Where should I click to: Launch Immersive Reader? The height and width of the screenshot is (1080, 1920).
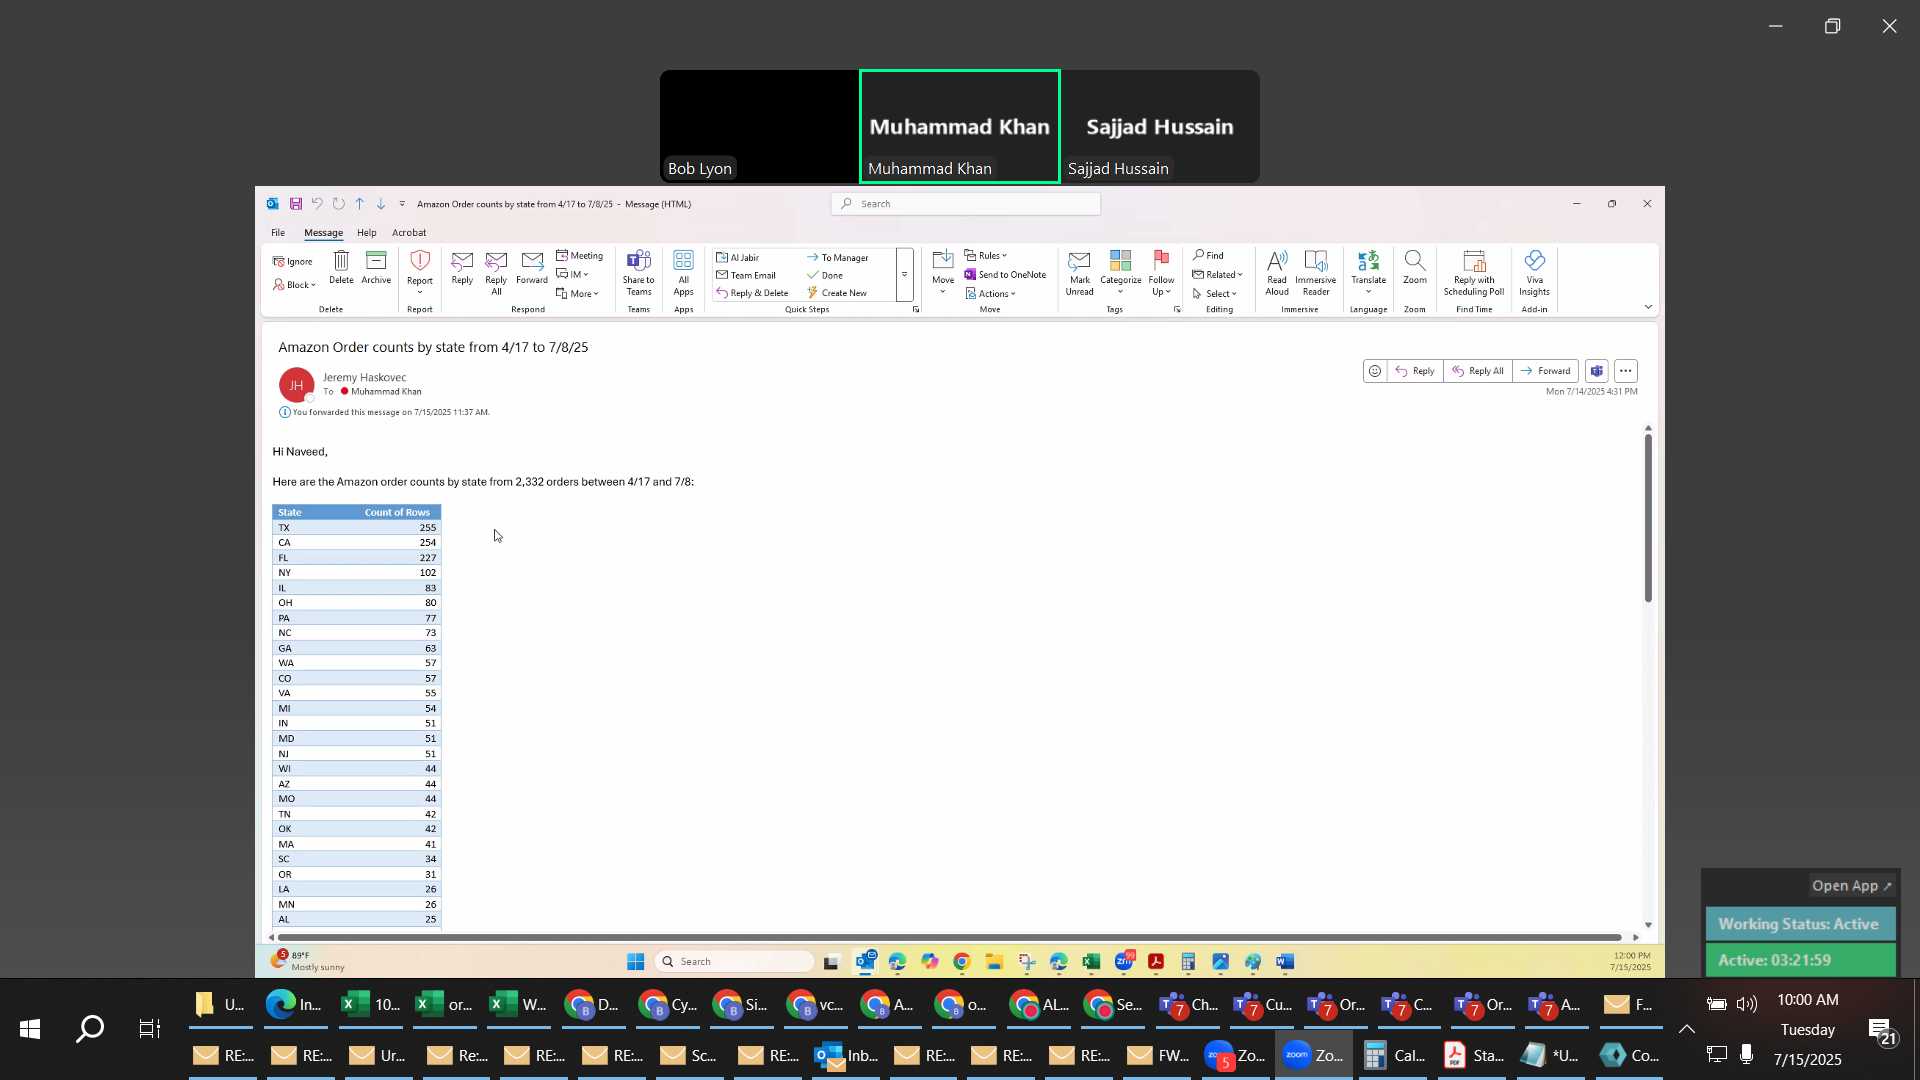click(1316, 272)
